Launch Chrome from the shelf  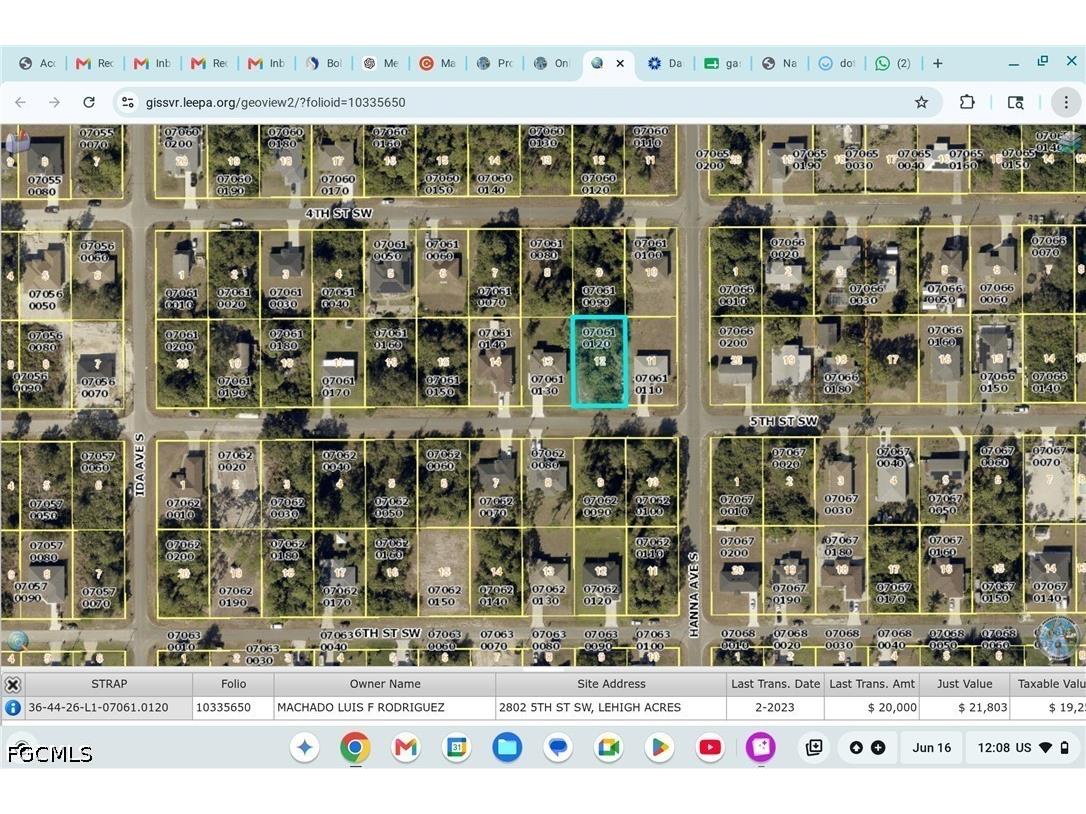(x=355, y=747)
